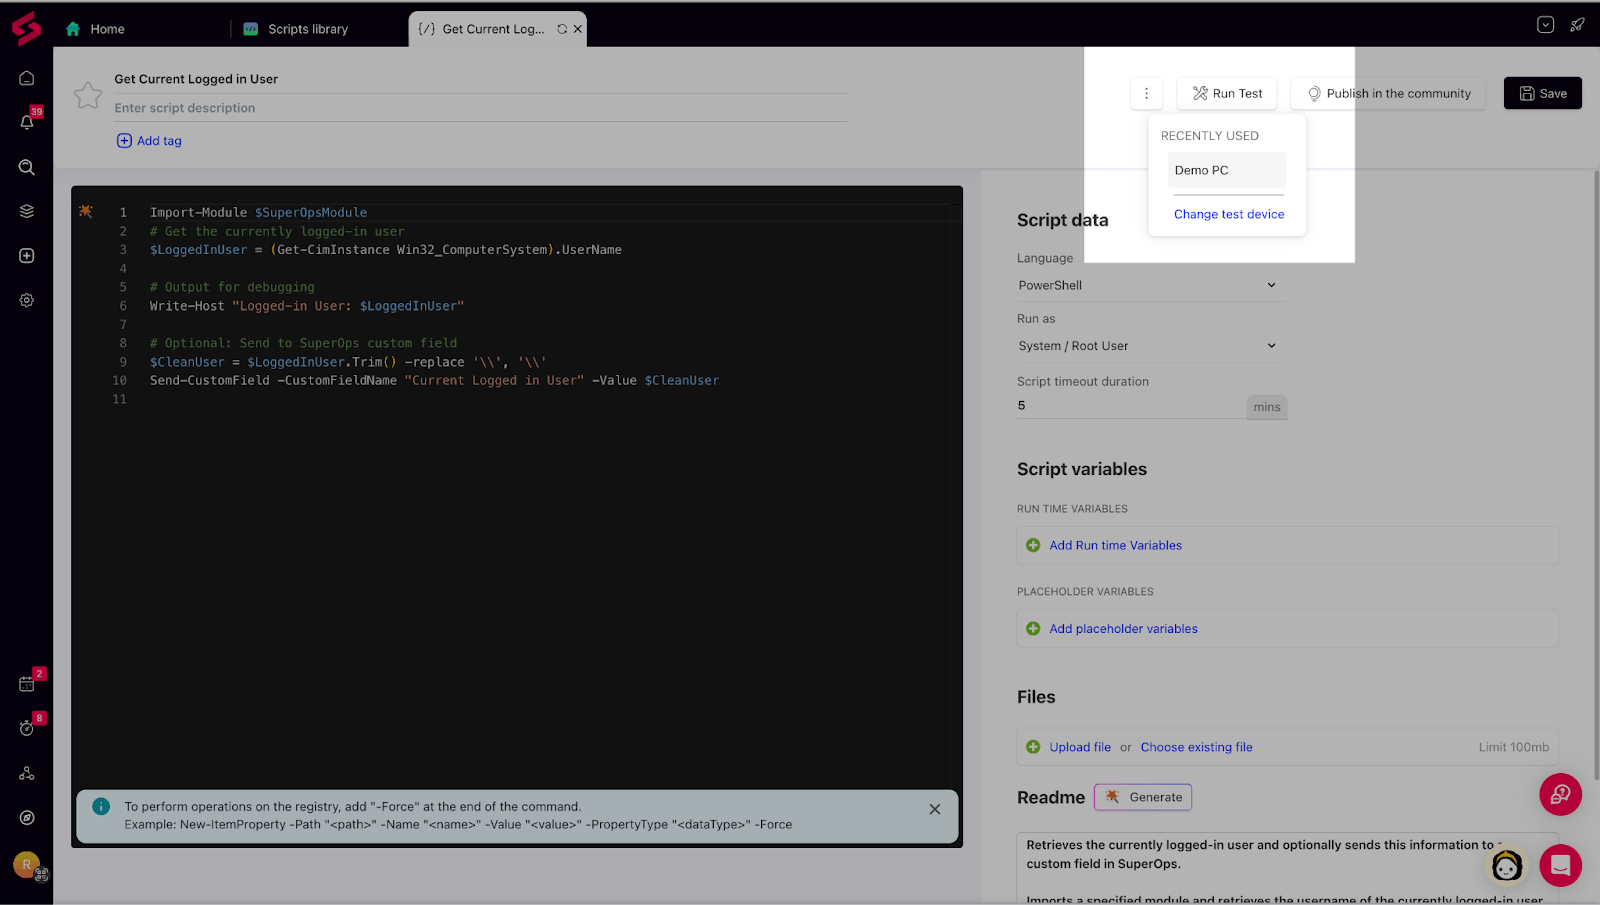
Task: Open the compass explore icon in sidebar
Action: tap(27, 817)
